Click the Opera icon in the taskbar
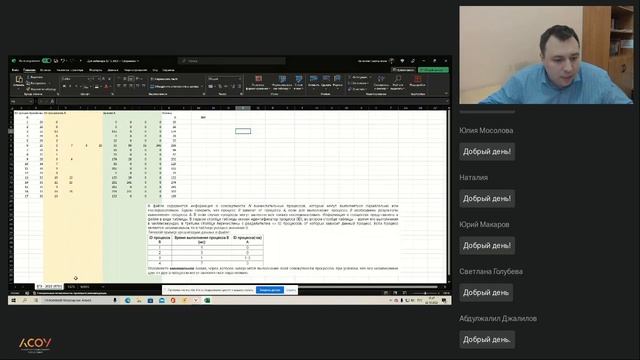640x360 pixels. pyautogui.click(x=173, y=300)
